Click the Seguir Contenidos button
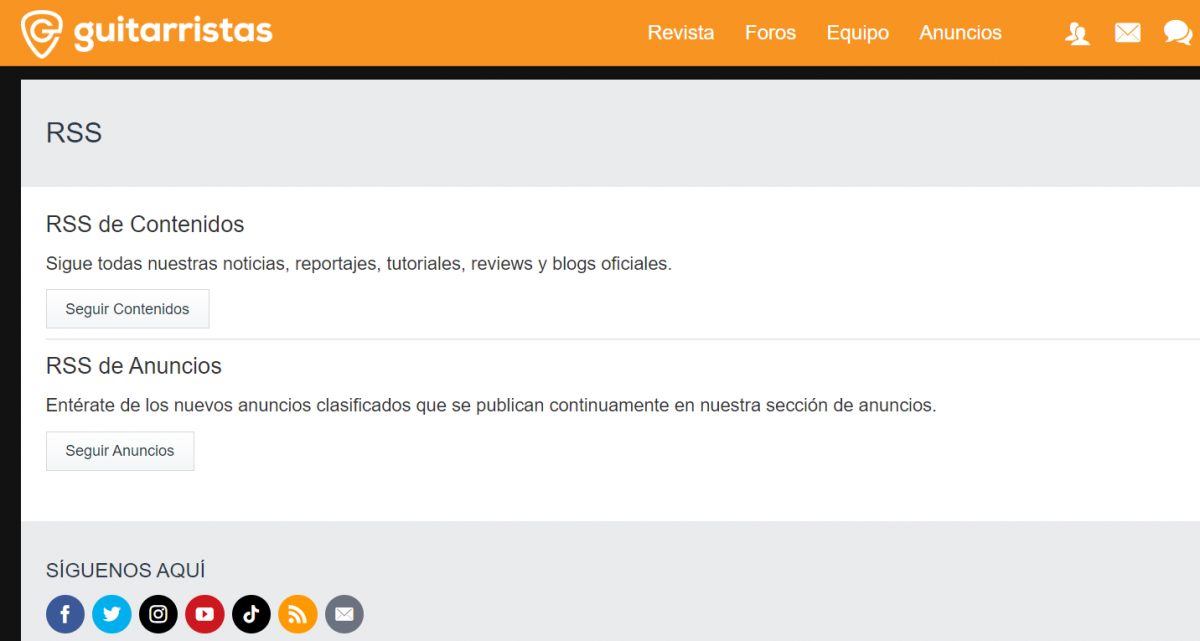The width and height of the screenshot is (1200, 641). tap(128, 309)
